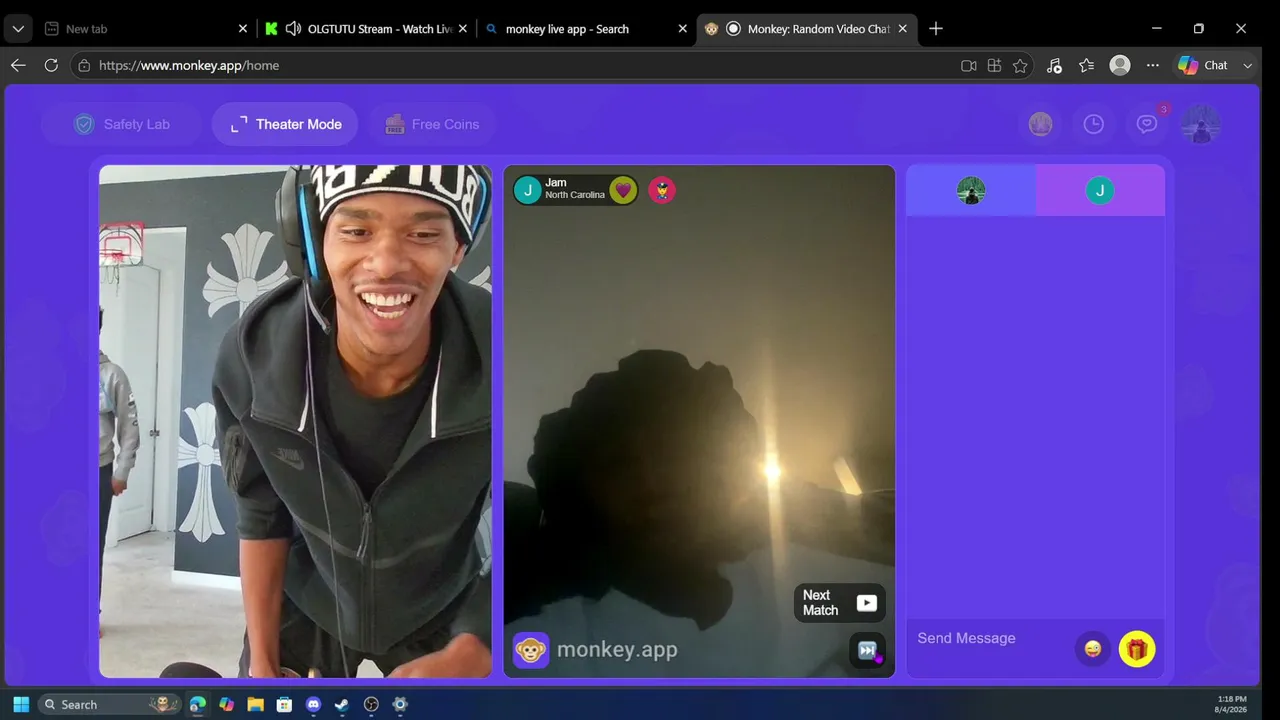This screenshot has width=1280, height=720.
Task: Open the emoji picker in chat
Action: [x=1093, y=649]
